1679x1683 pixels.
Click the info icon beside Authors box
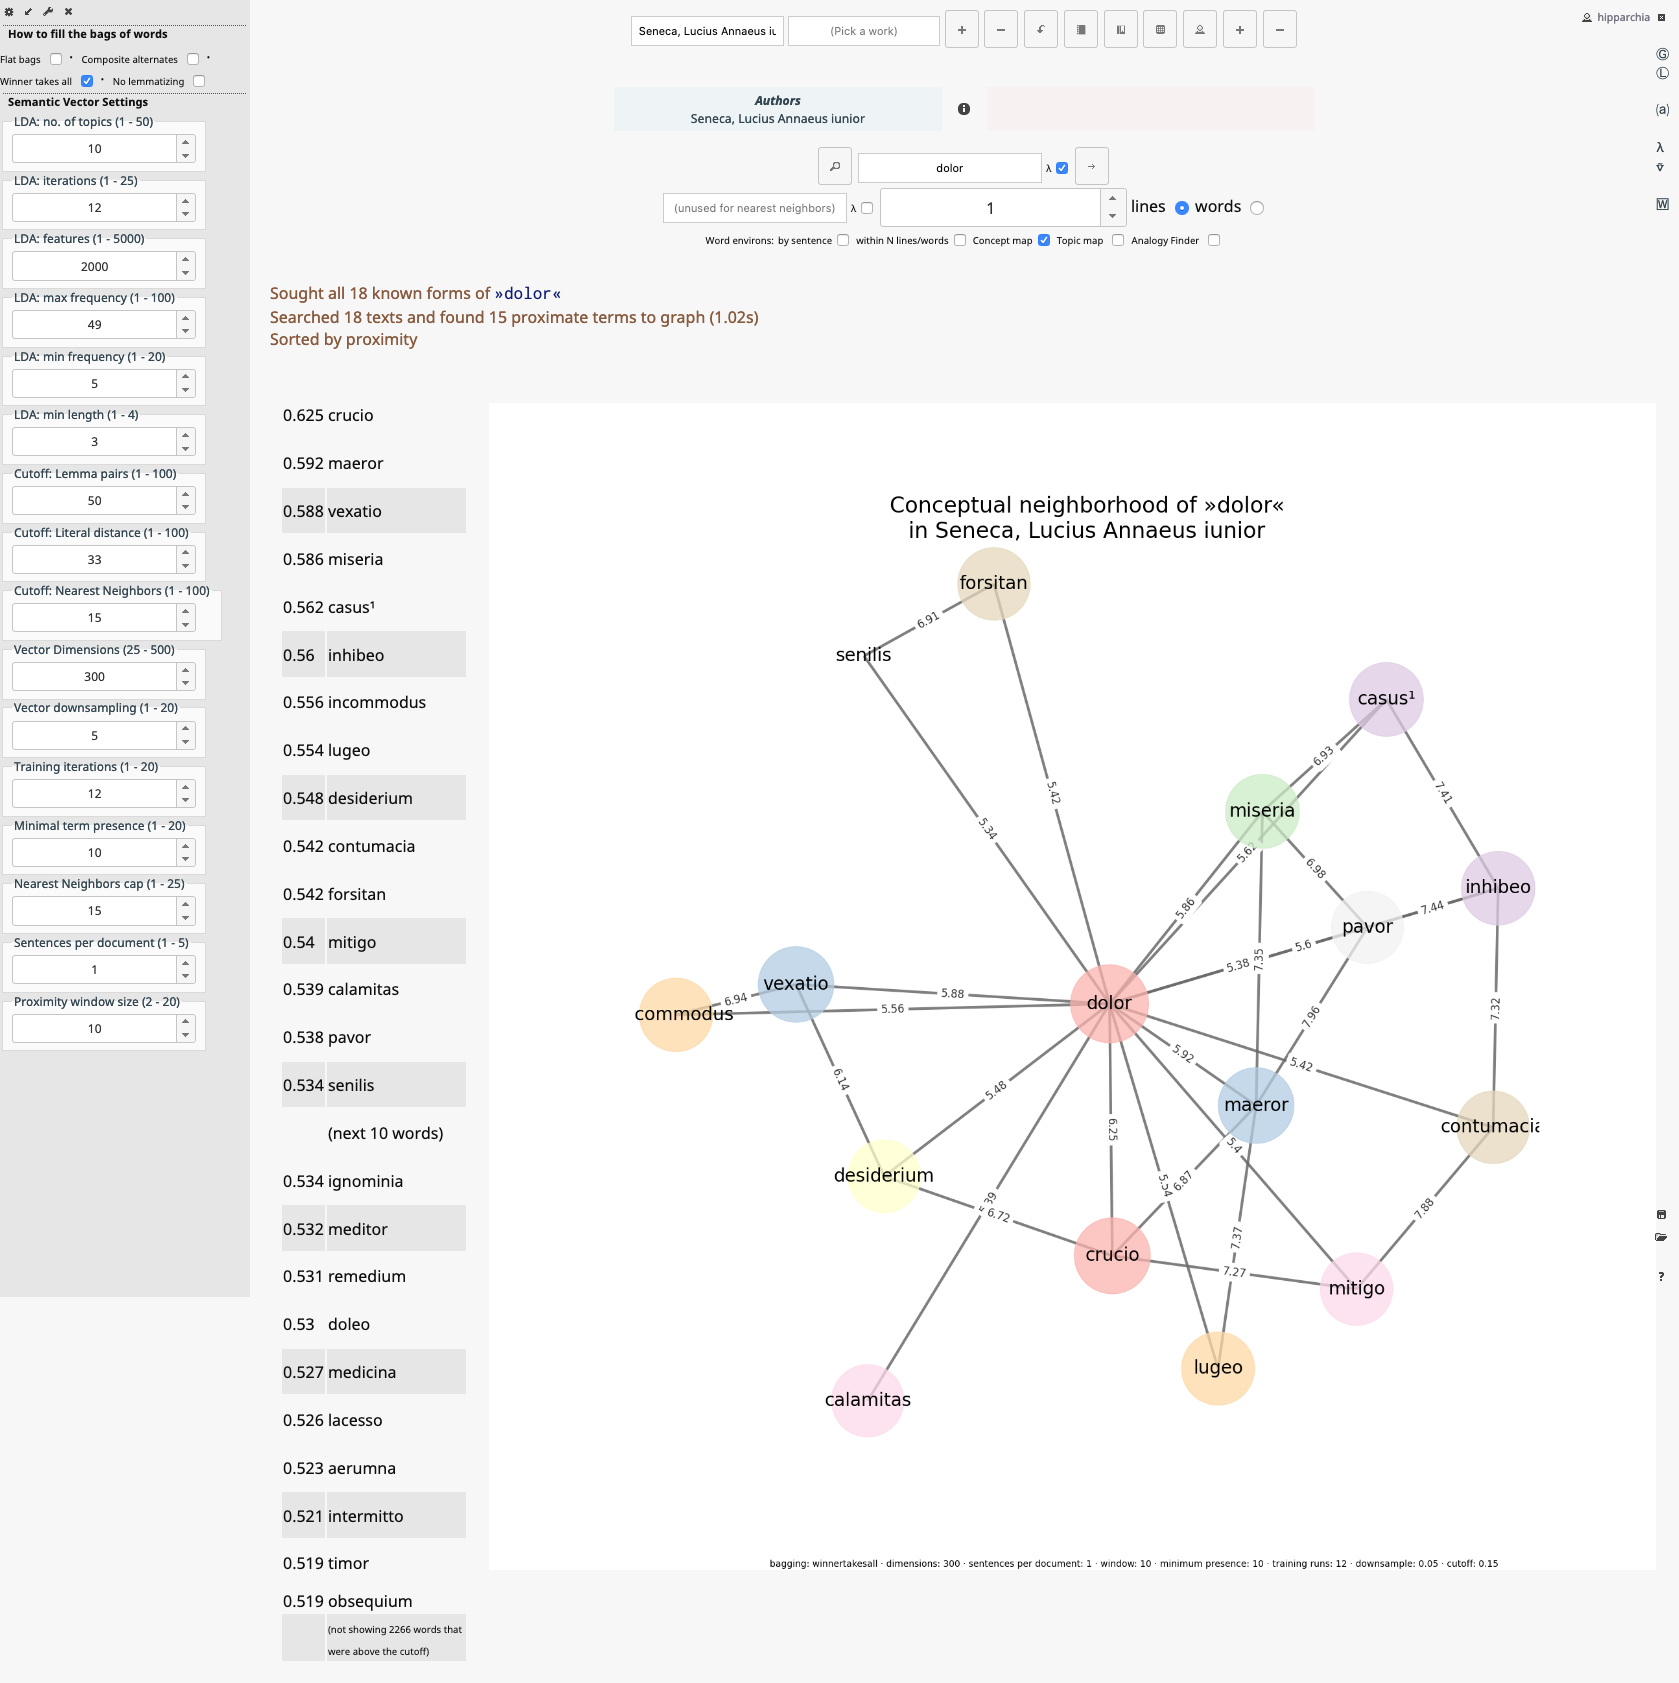point(963,109)
